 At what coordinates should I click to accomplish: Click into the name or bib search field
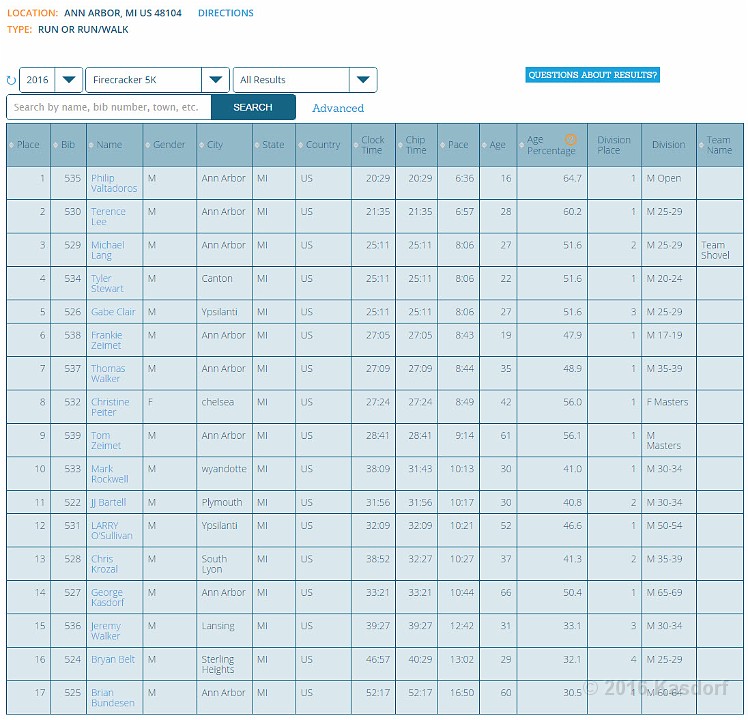pos(108,107)
